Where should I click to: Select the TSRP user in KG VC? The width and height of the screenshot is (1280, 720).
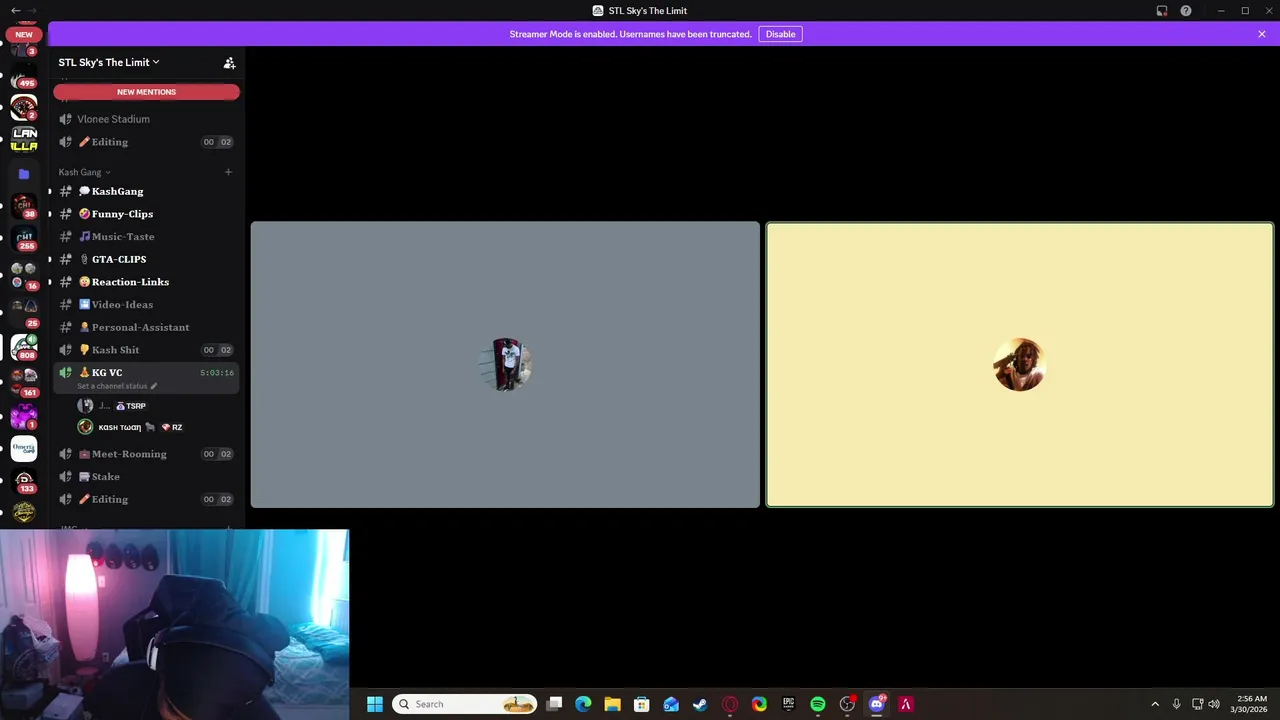[146, 406]
